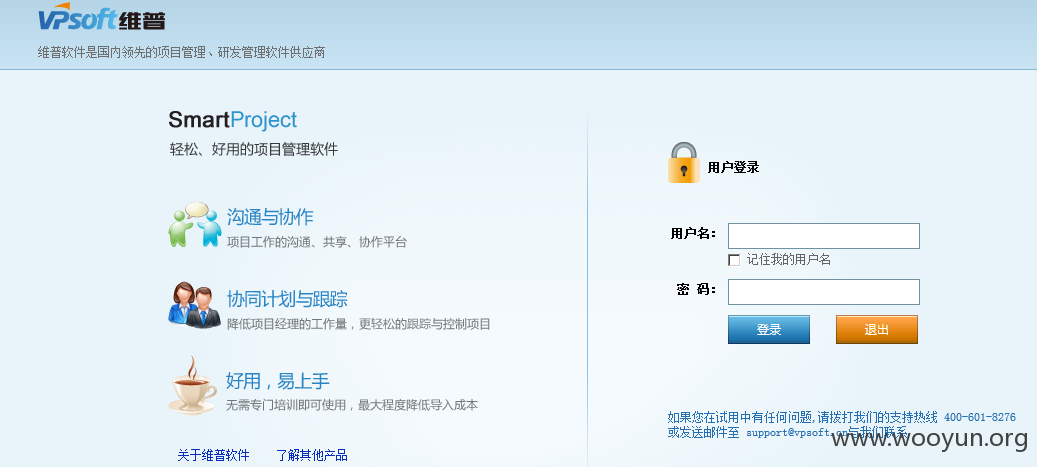Open the 关于维普软件 link
Viewport: 1037px width, 467px height.
pyautogui.click(x=213, y=455)
